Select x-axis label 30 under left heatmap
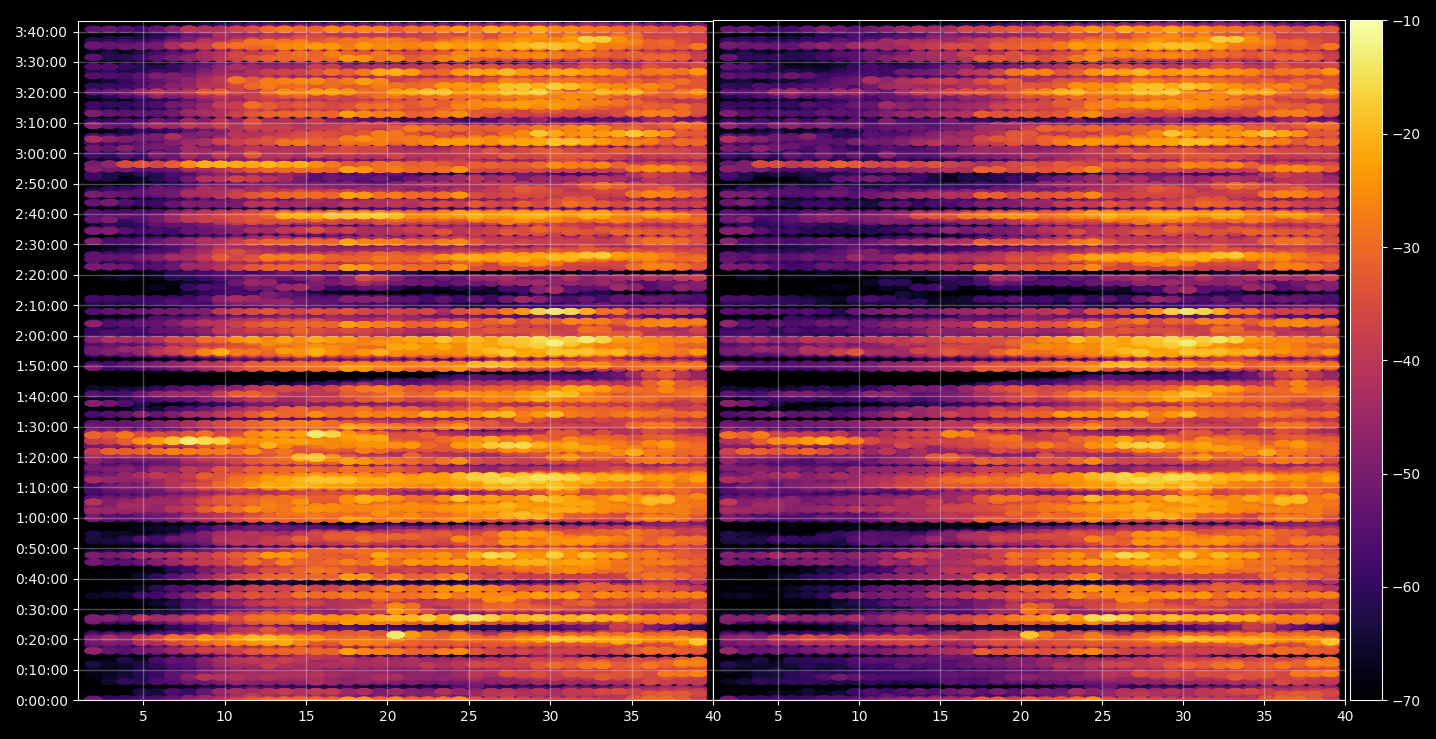This screenshot has height=739, width=1436. pos(550,716)
